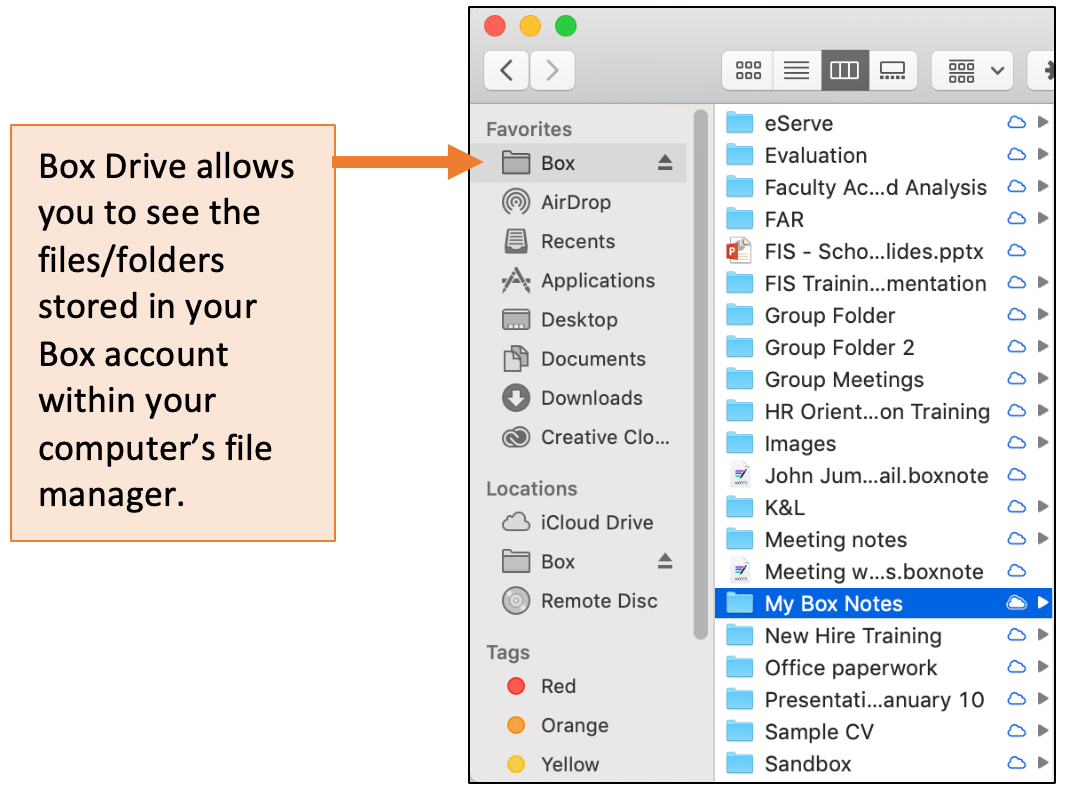Image resolution: width=1066 pixels, height=796 pixels.
Task: Open Remote Disc location
Action: (580, 601)
